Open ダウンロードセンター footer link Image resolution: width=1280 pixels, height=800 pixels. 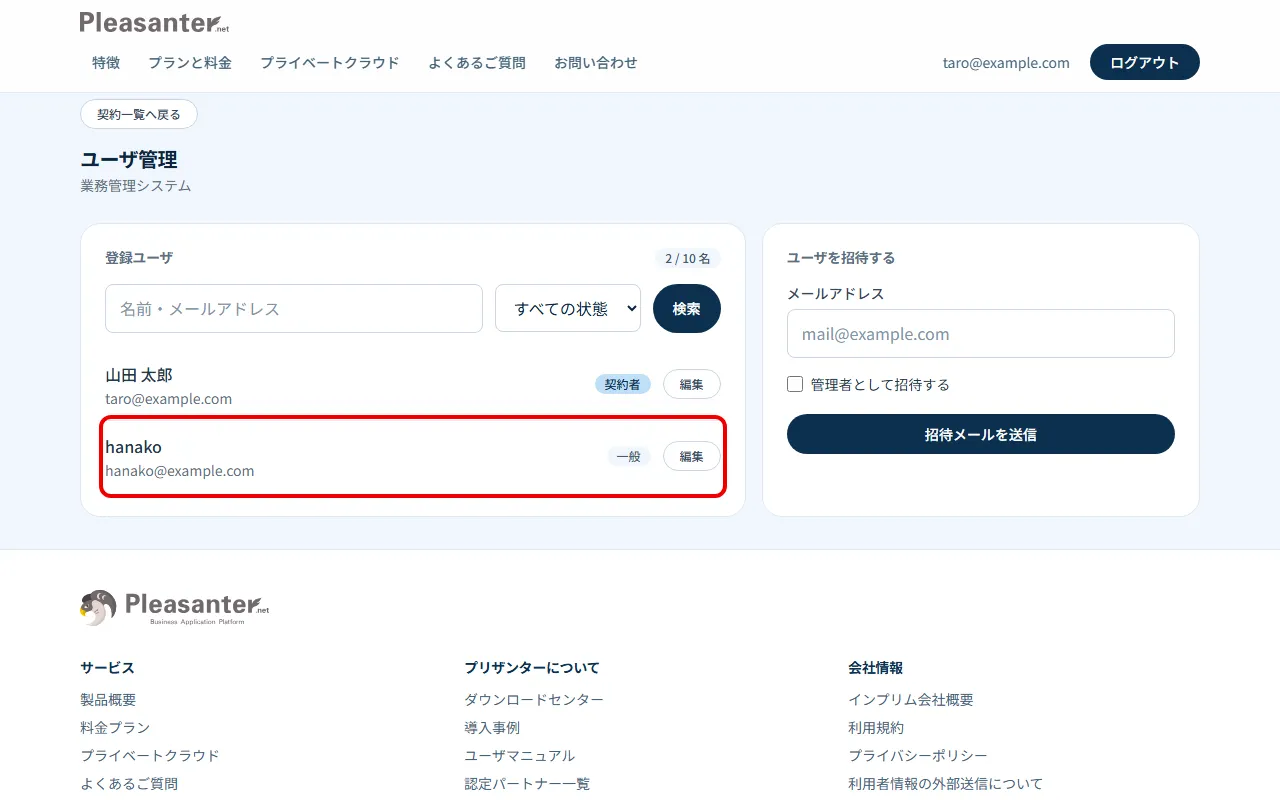(534, 700)
